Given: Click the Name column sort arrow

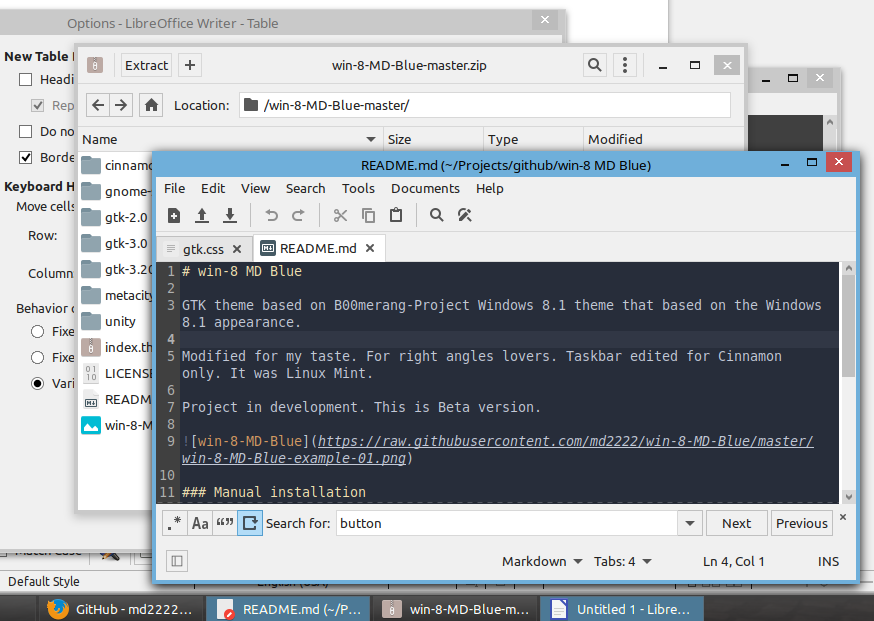Looking at the screenshot, I should 371,139.
